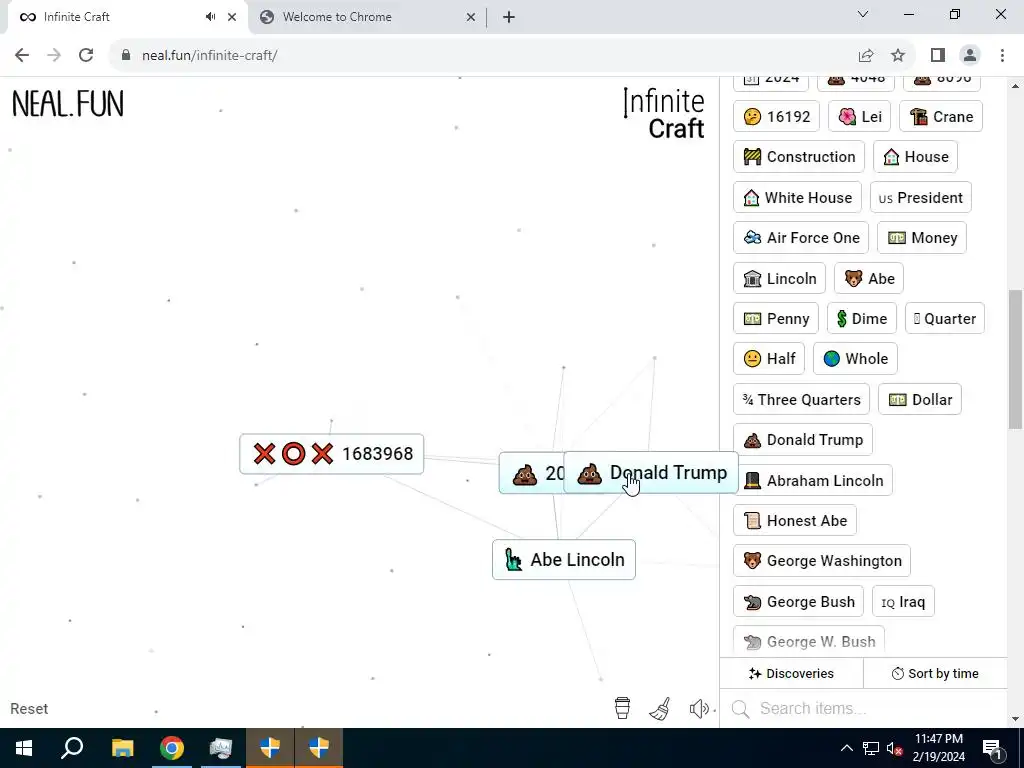Toggle Chrome side panel
1024x768 pixels.
(938, 56)
